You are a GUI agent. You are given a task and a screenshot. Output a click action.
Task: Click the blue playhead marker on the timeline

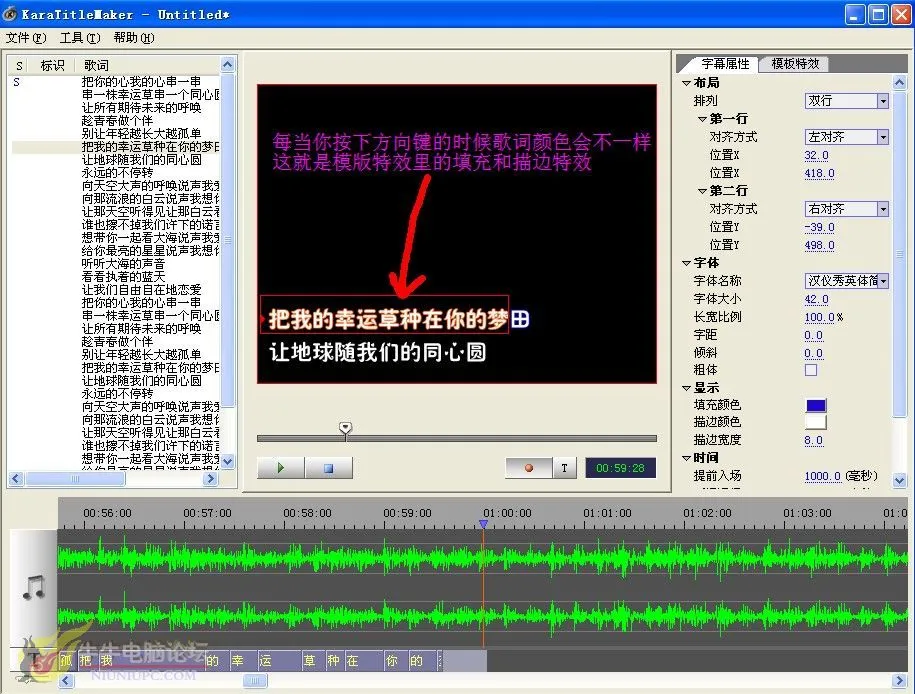(483, 524)
